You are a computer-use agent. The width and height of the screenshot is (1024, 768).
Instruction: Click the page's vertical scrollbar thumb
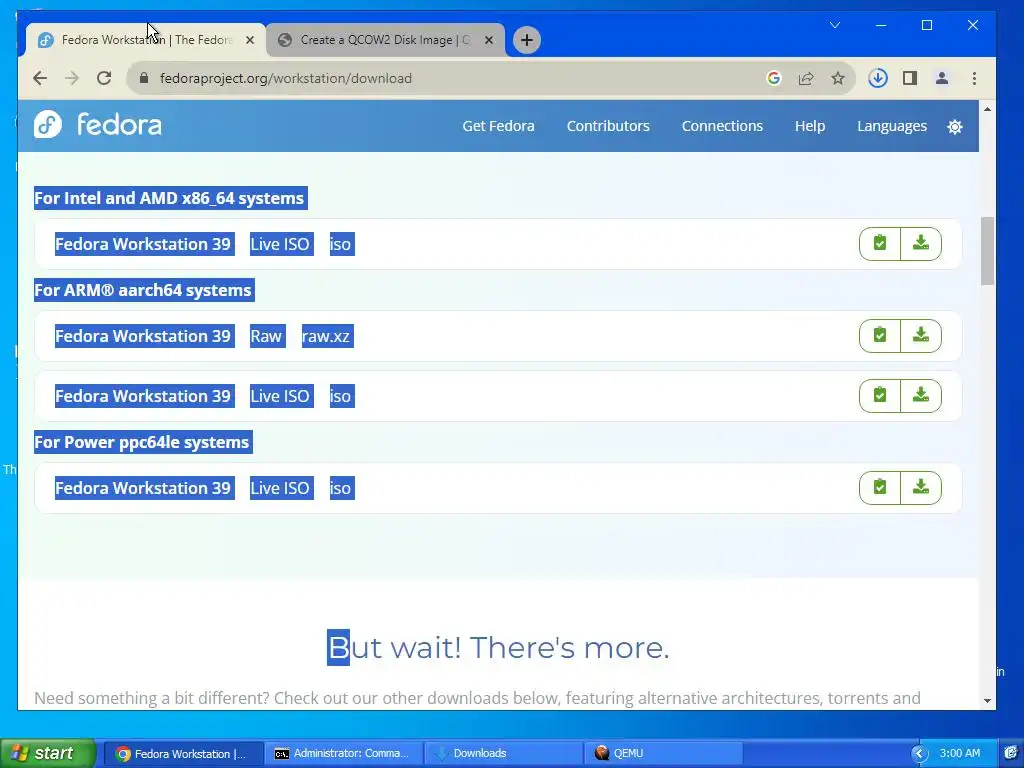pos(987,251)
